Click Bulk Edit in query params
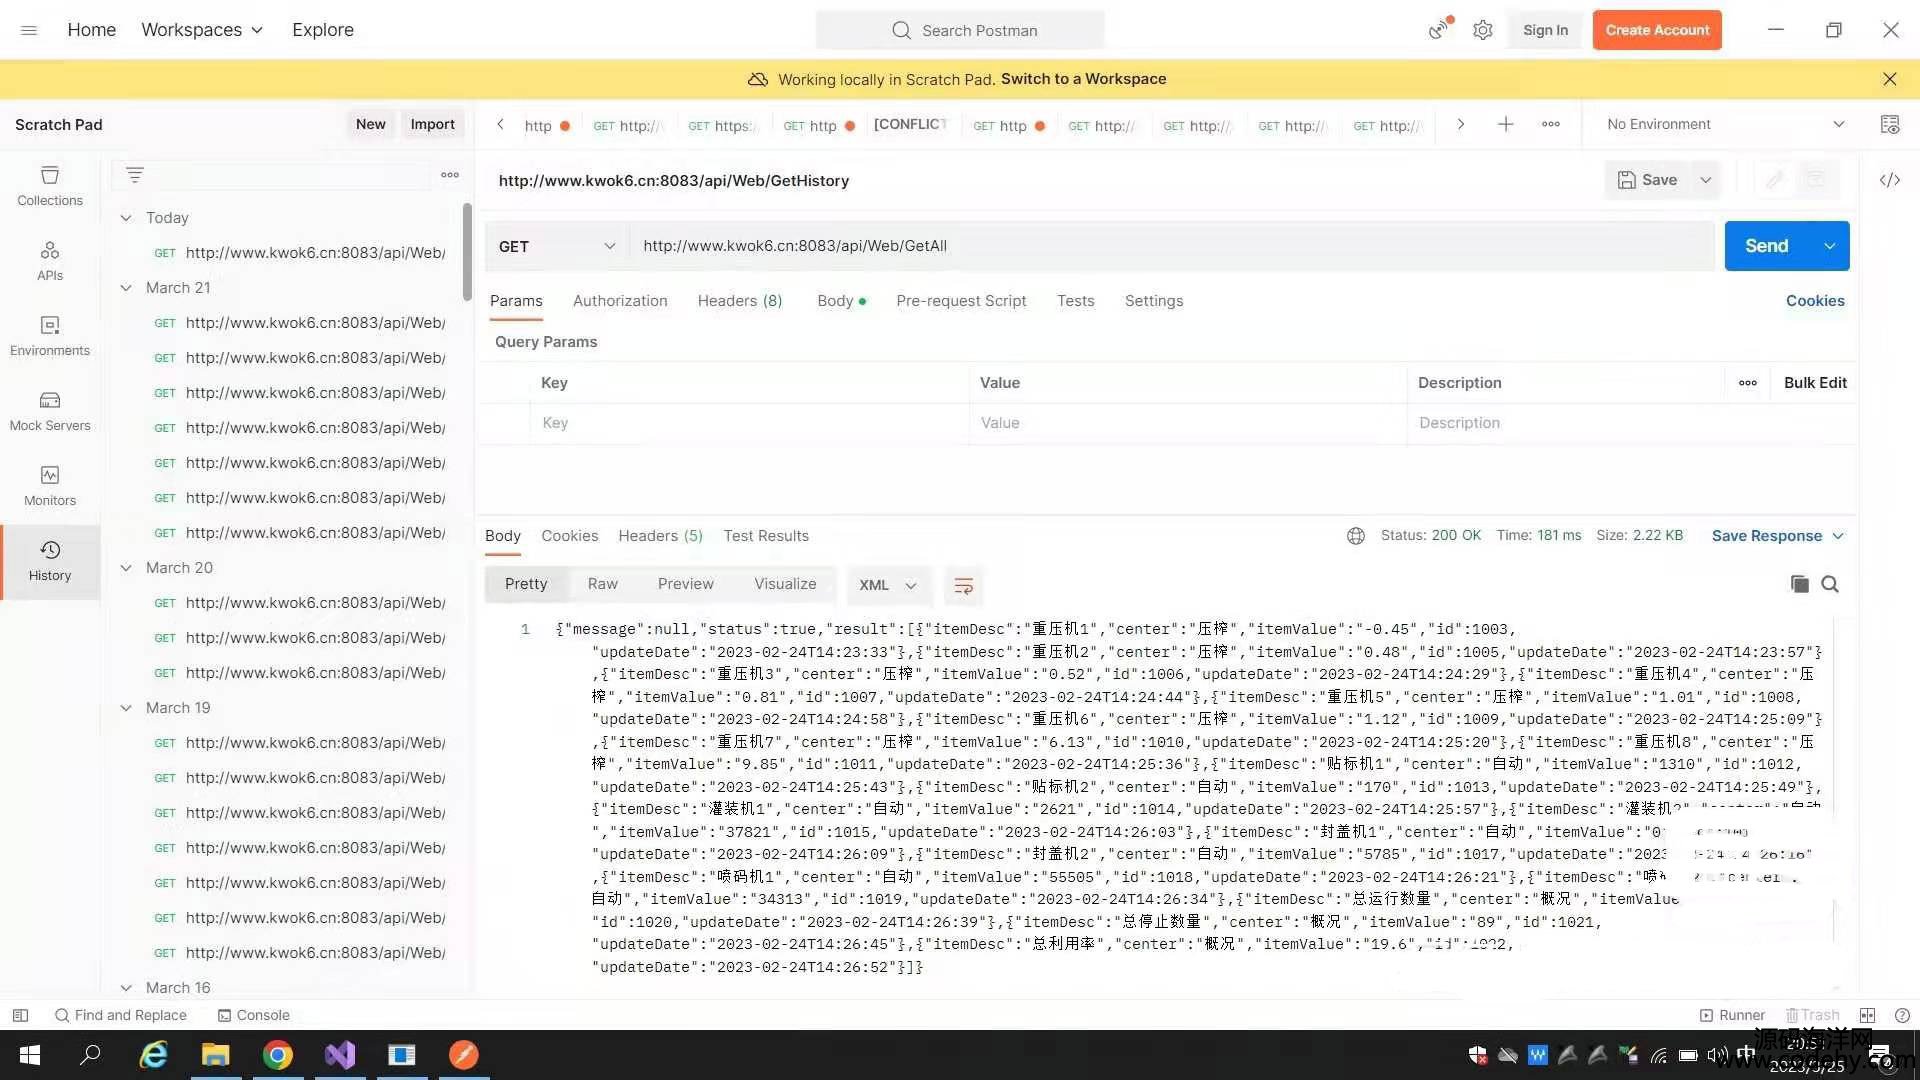Screen dimensions: 1920x1080 [1815, 383]
